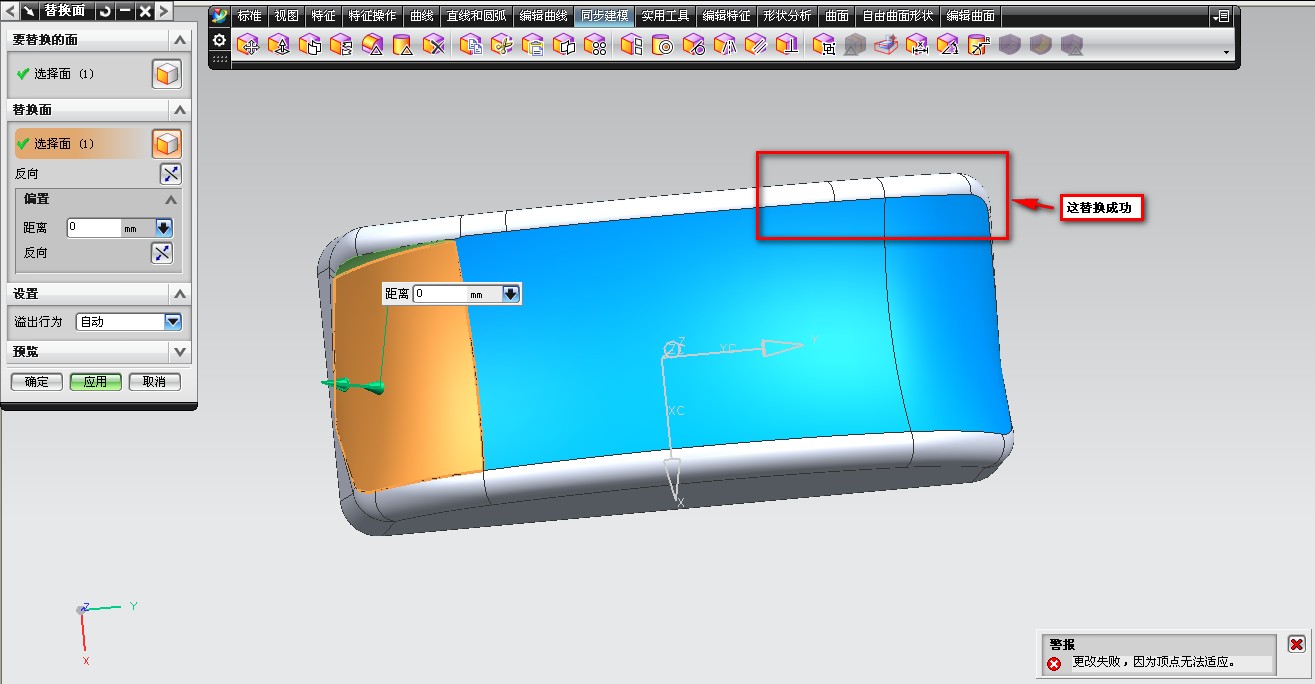Collapse the 替换面 section
Viewport: 1315px width, 684px height.
coord(179,110)
